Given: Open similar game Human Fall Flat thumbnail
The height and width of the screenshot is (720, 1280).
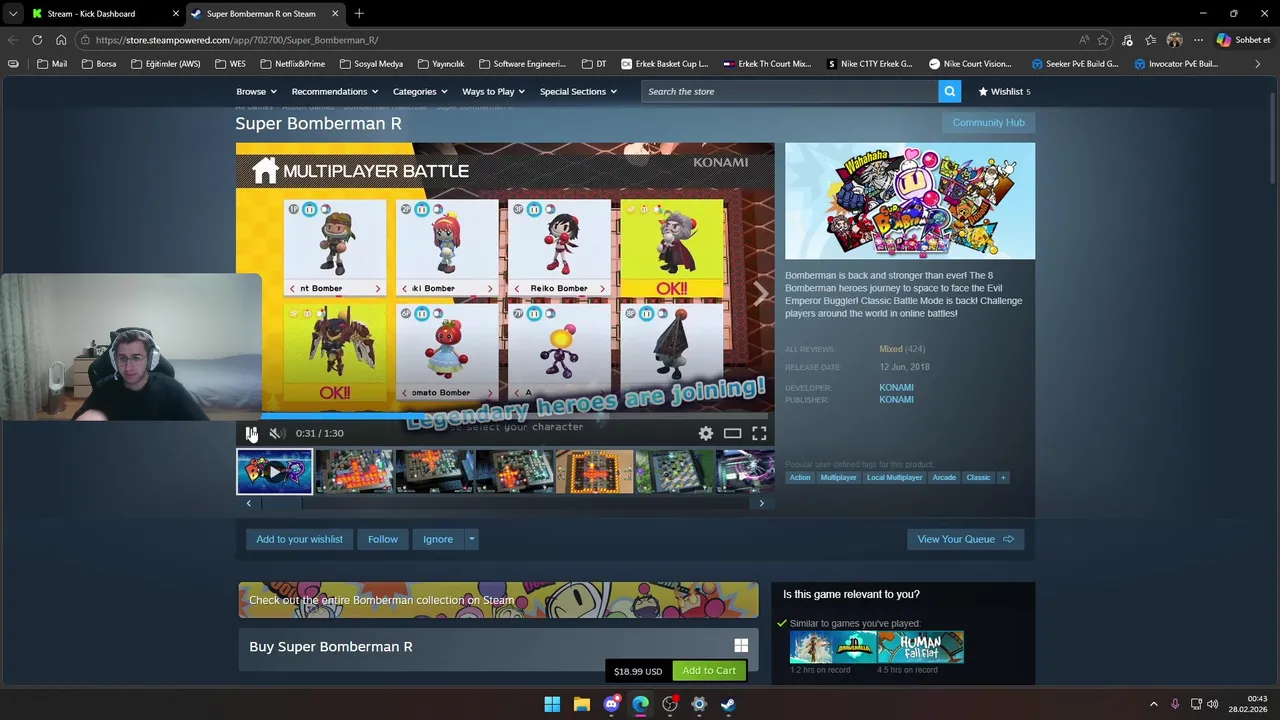Looking at the screenshot, I should (x=920, y=647).
